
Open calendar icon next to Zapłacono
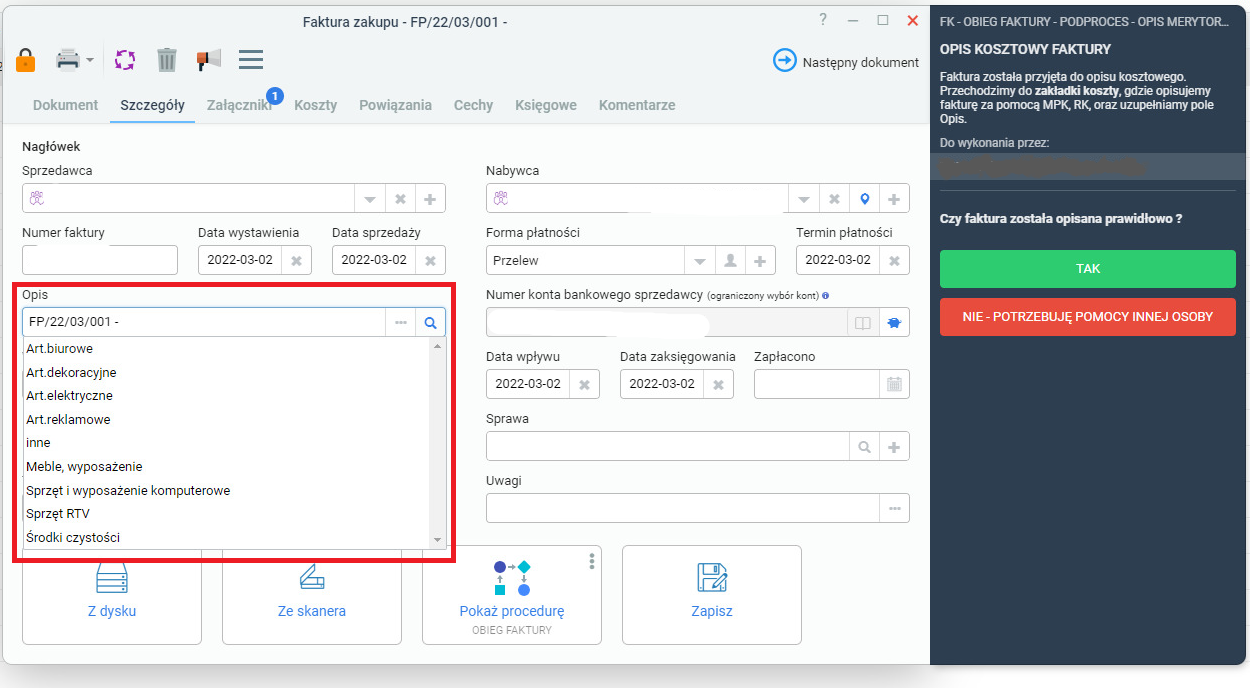[894, 384]
